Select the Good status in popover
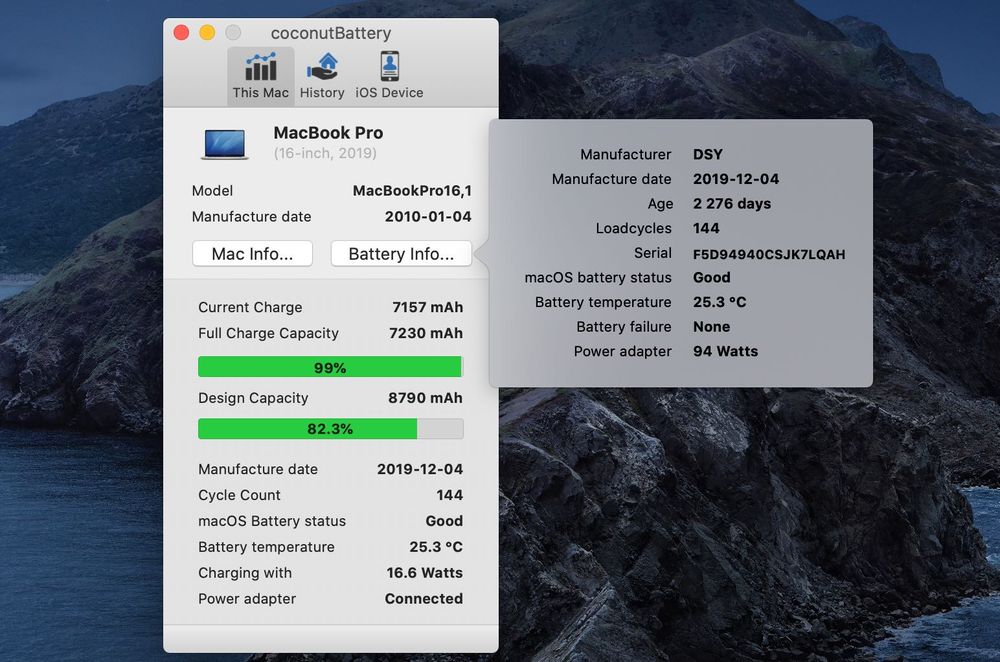The width and height of the screenshot is (1000, 662). [x=712, y=277]
